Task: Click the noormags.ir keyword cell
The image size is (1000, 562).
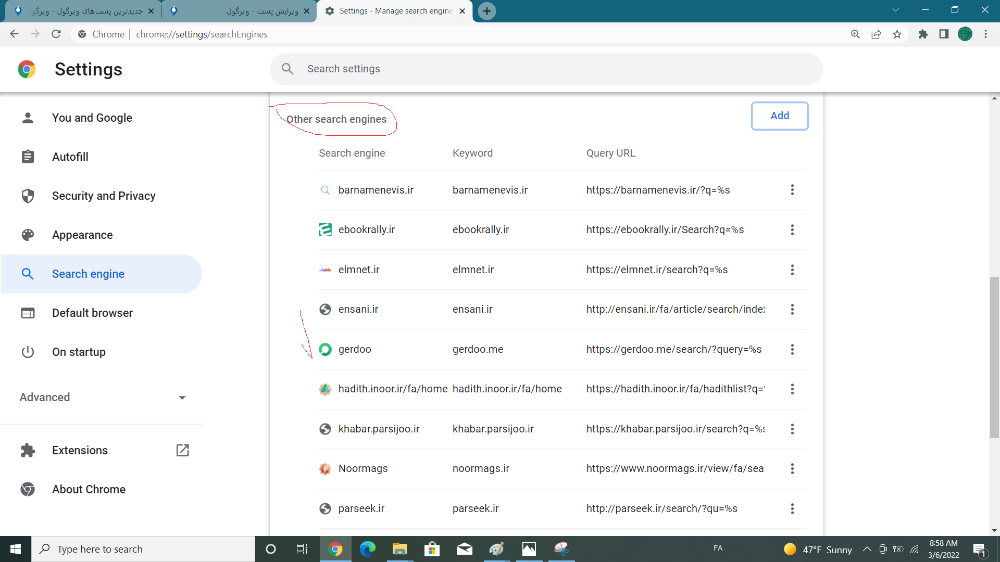Action: [x=481, y=469]
